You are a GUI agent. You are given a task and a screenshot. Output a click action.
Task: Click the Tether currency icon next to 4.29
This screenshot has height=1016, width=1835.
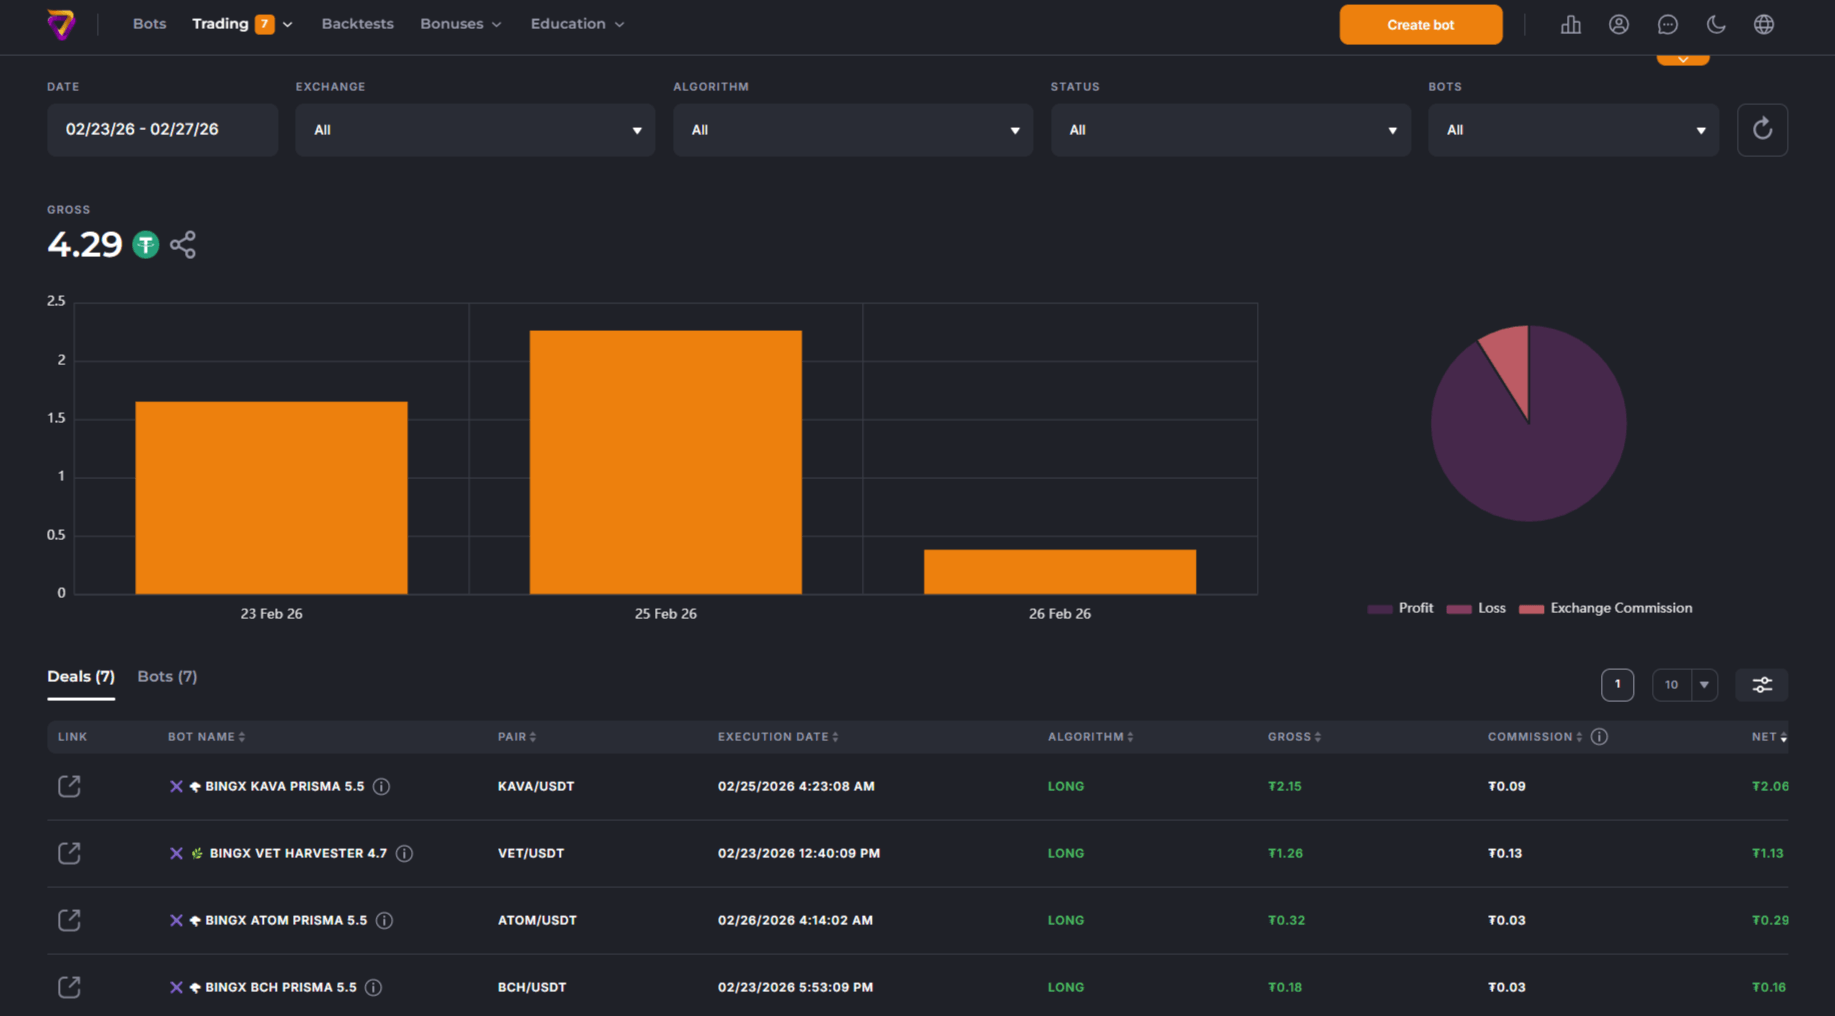point(145,244)
